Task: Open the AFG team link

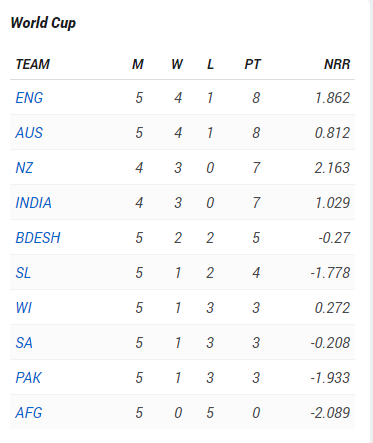Action: tap(29, 413)
